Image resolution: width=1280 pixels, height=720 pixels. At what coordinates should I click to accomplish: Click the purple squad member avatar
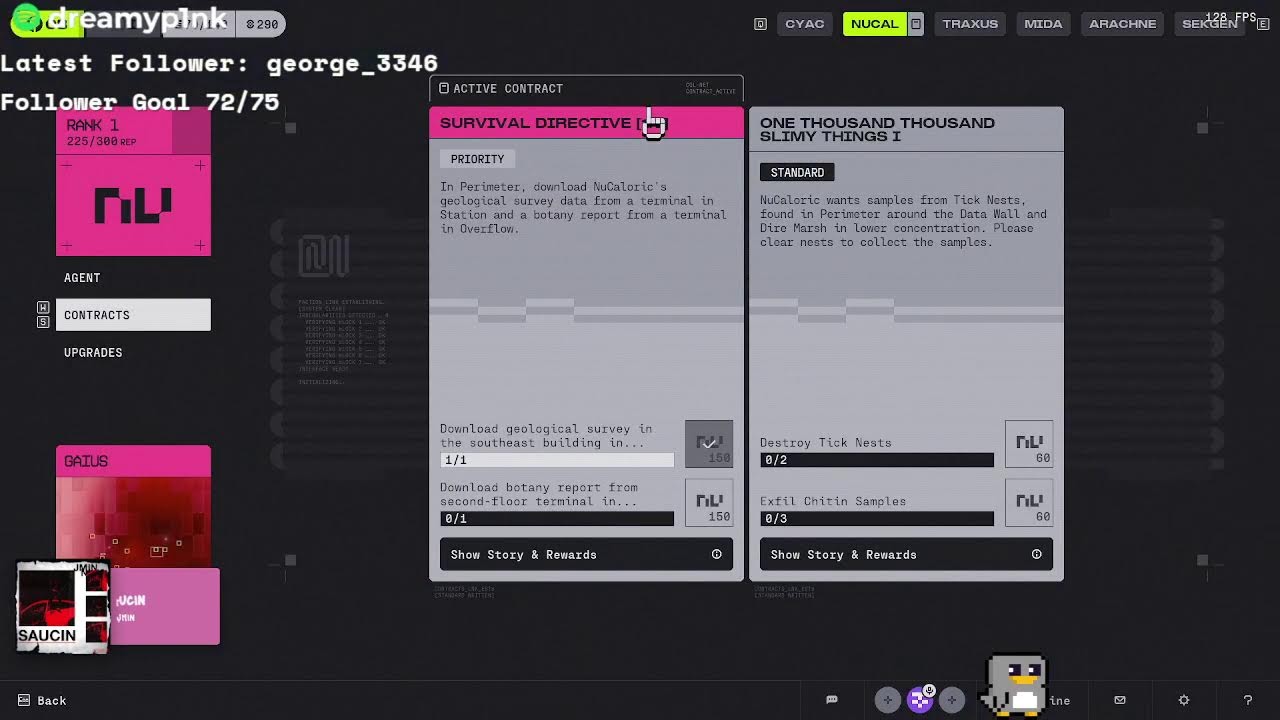tap(919, 700)
